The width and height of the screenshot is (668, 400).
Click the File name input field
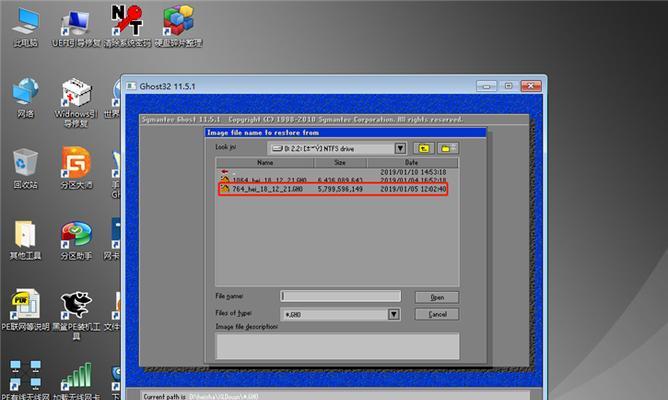coord(340,296)
